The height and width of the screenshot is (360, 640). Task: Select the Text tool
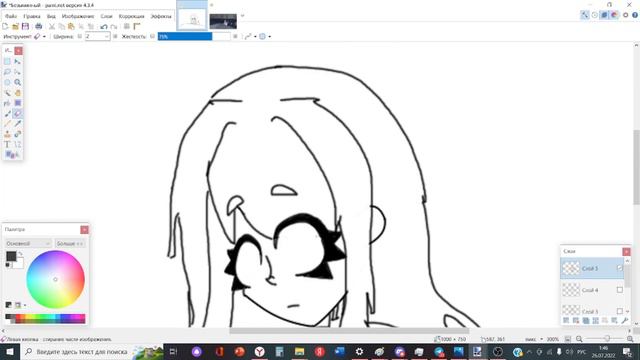coord(7,144)
